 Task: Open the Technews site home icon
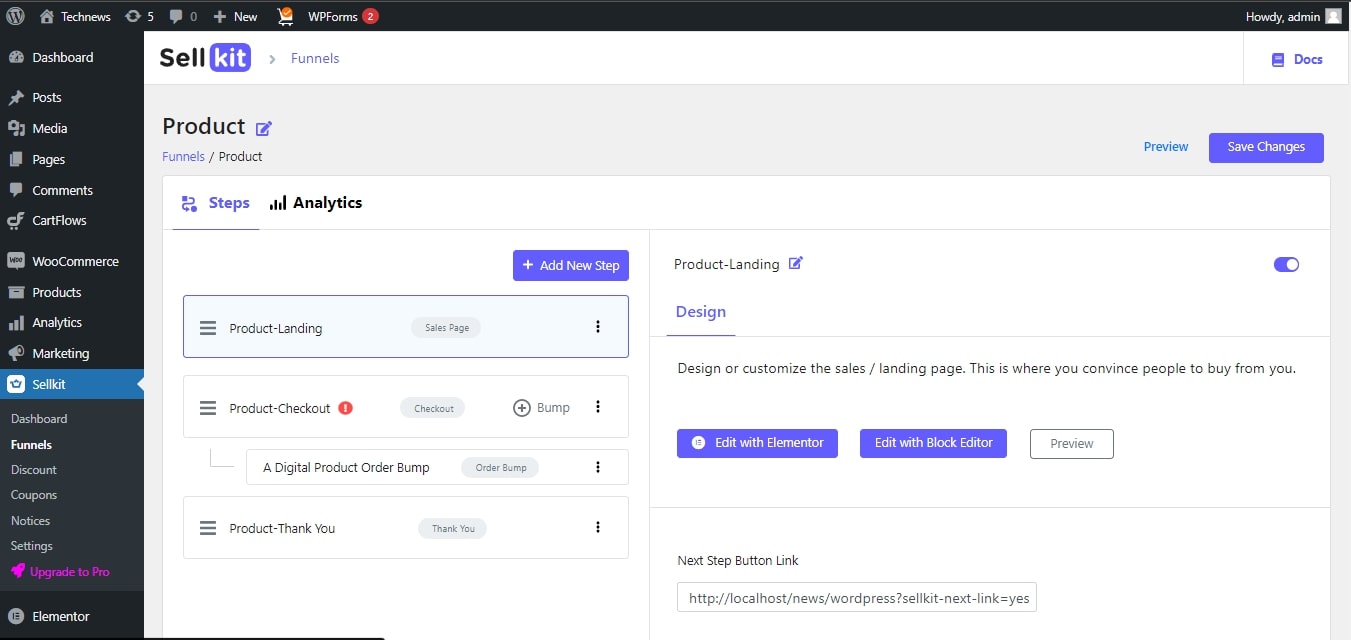pyautogui.click(x=47, y=16)
